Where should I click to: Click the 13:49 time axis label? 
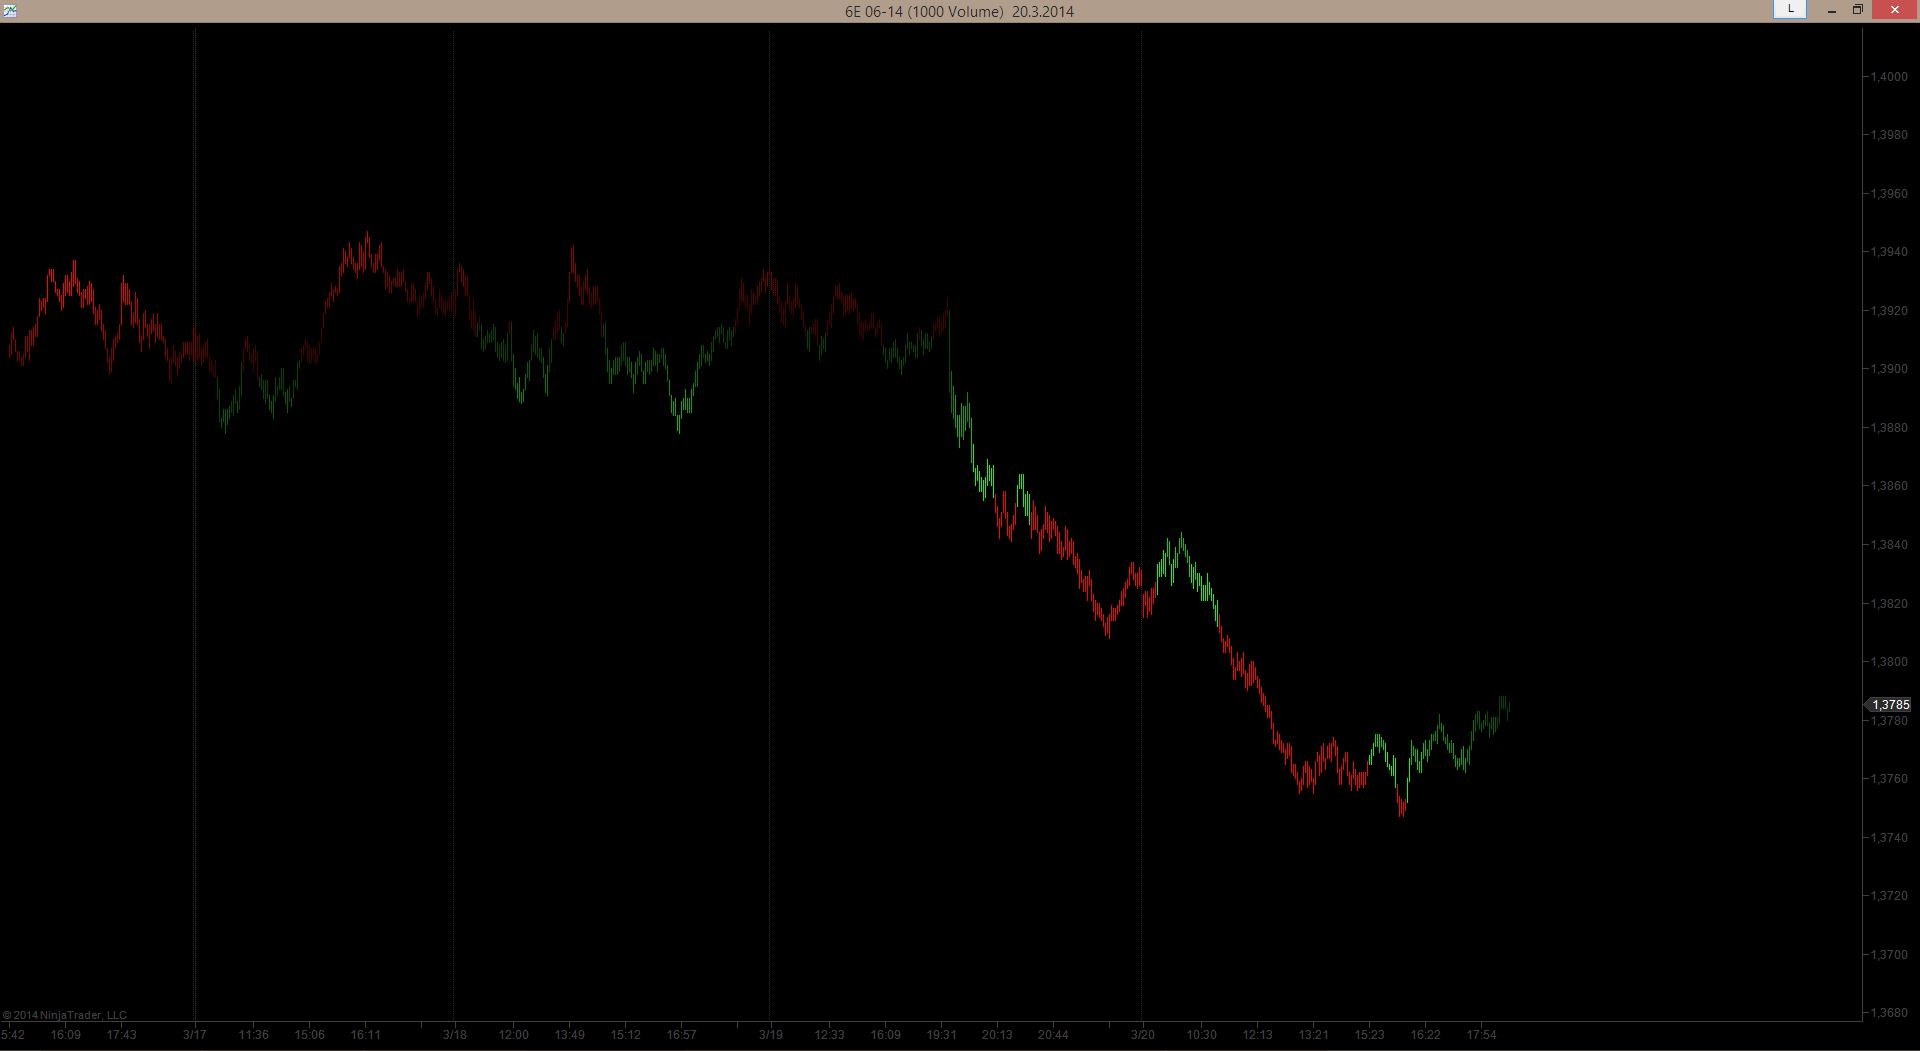570,1035
